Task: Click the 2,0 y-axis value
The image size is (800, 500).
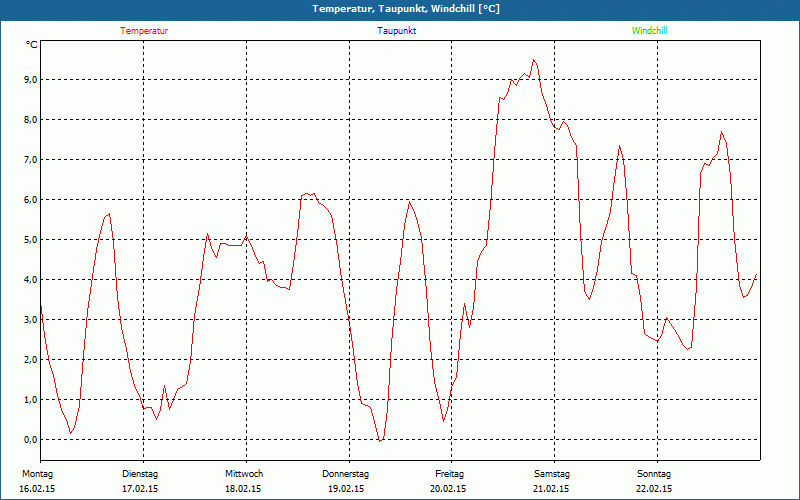Action: (32, 359)
